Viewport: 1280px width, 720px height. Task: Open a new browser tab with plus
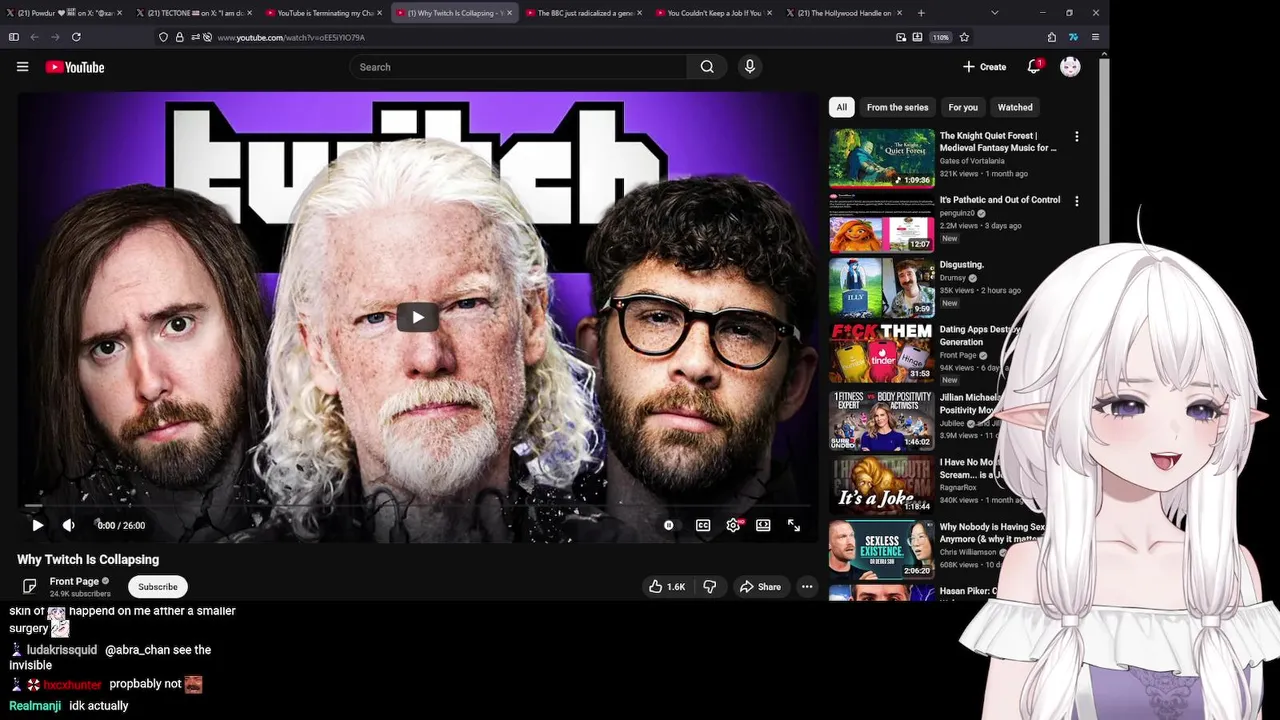921,13
